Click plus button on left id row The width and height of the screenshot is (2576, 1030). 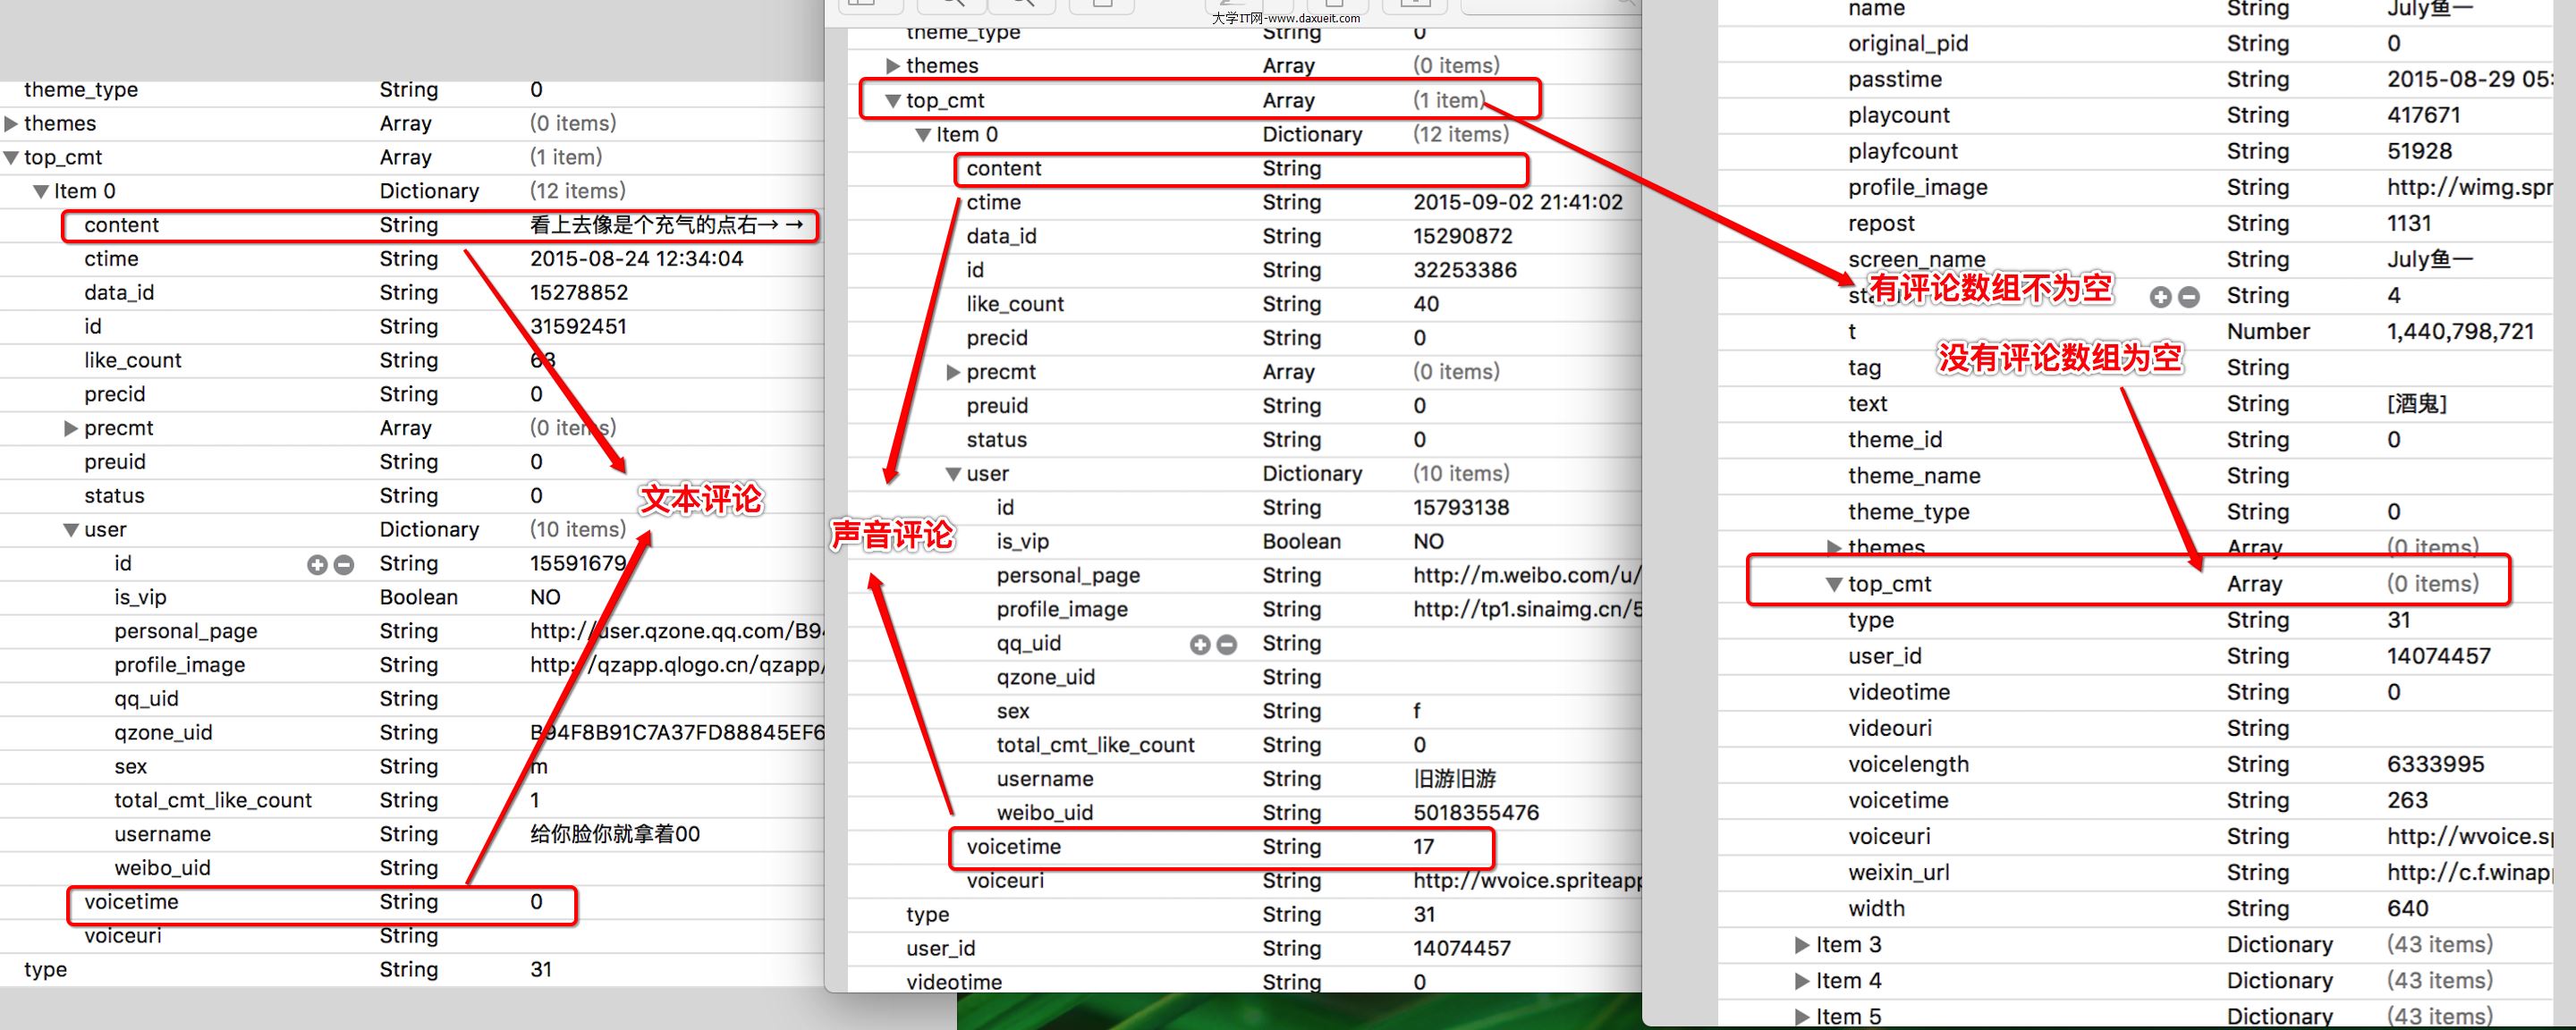point(317,565)
